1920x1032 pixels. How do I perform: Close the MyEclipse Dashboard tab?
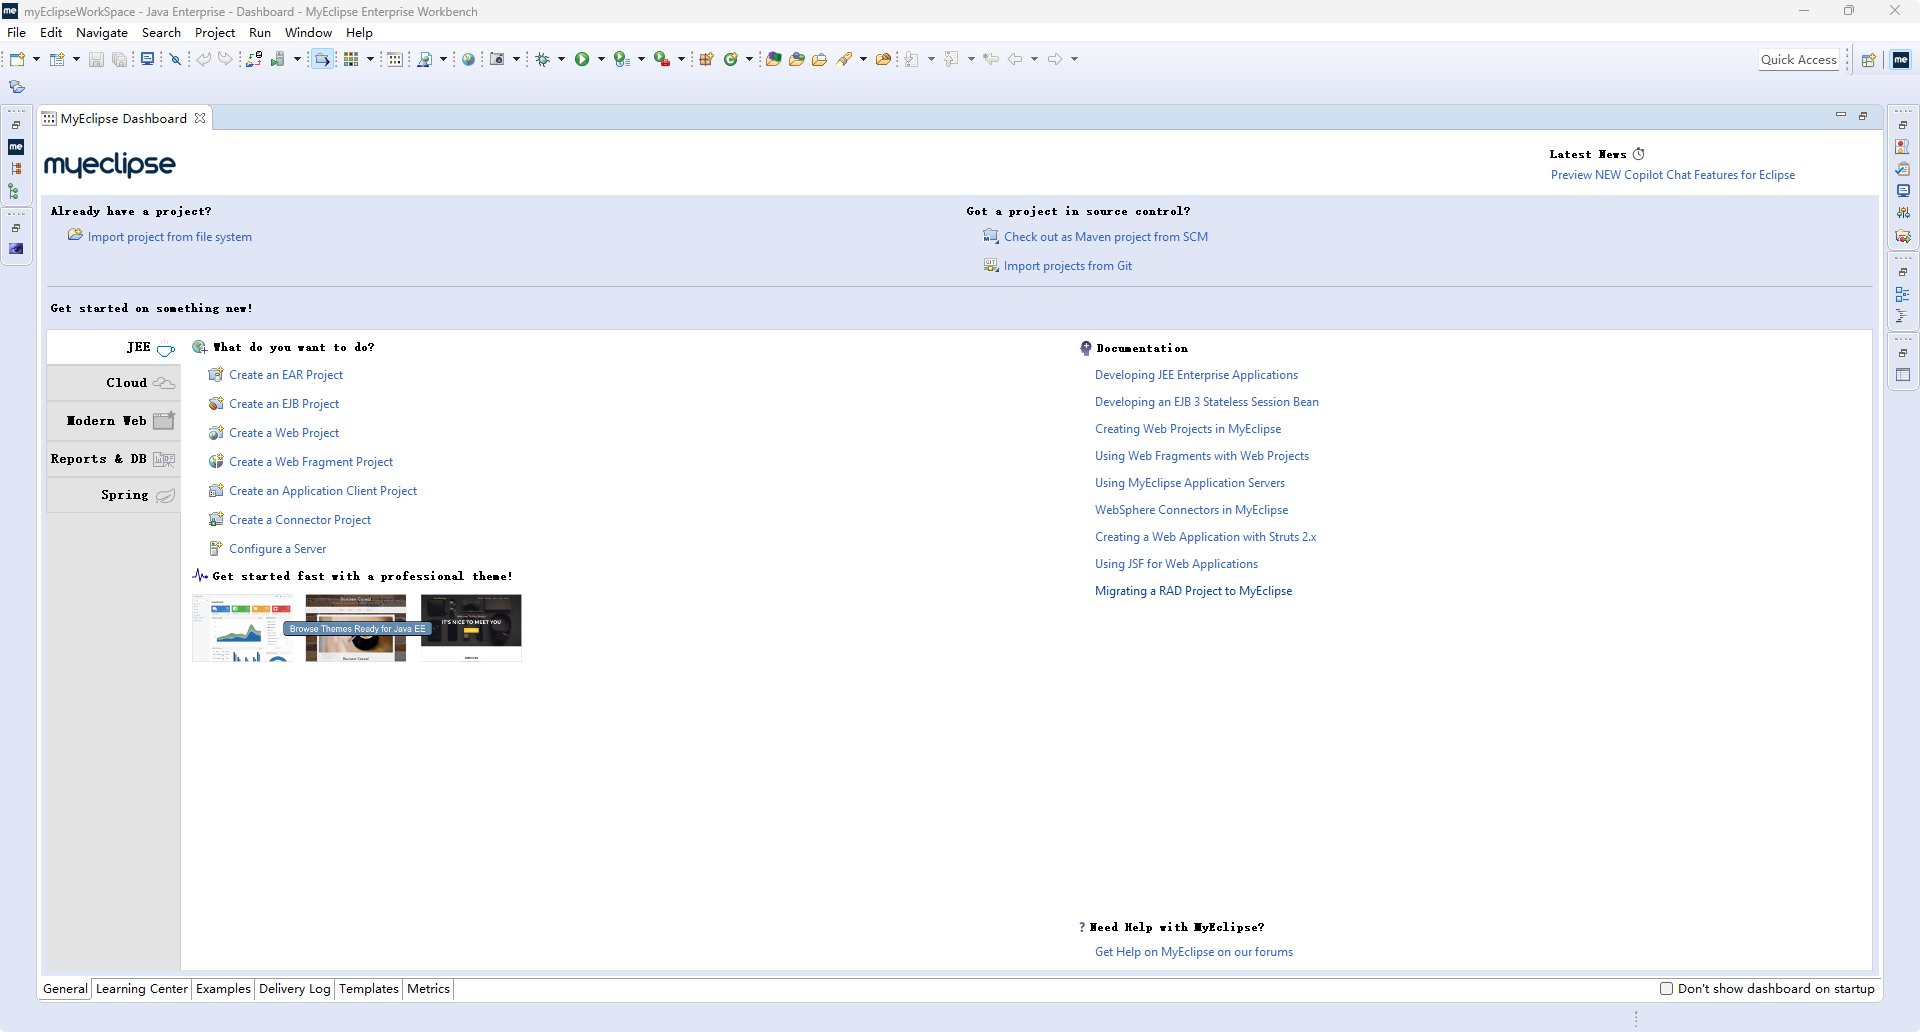pos(200,118)
